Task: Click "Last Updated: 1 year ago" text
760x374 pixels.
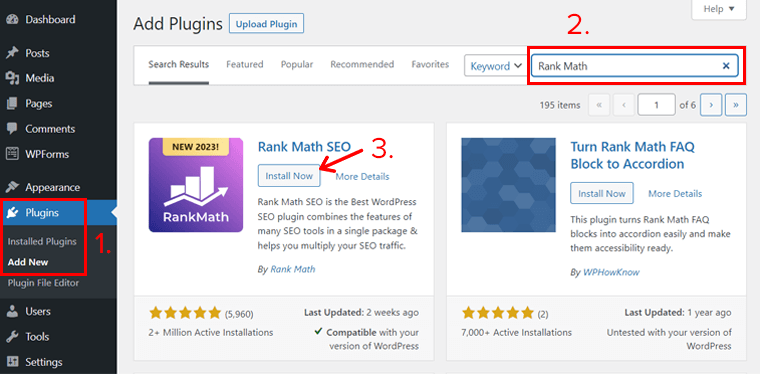Action: pyautogui.click(x=678, y=312)
